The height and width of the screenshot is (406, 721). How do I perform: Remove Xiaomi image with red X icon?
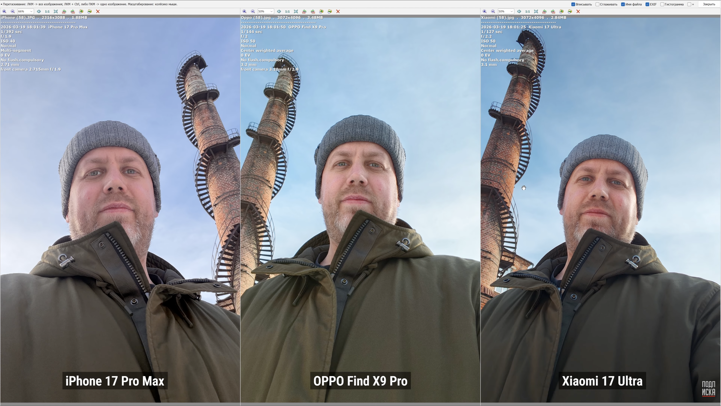tap(578, 11)
